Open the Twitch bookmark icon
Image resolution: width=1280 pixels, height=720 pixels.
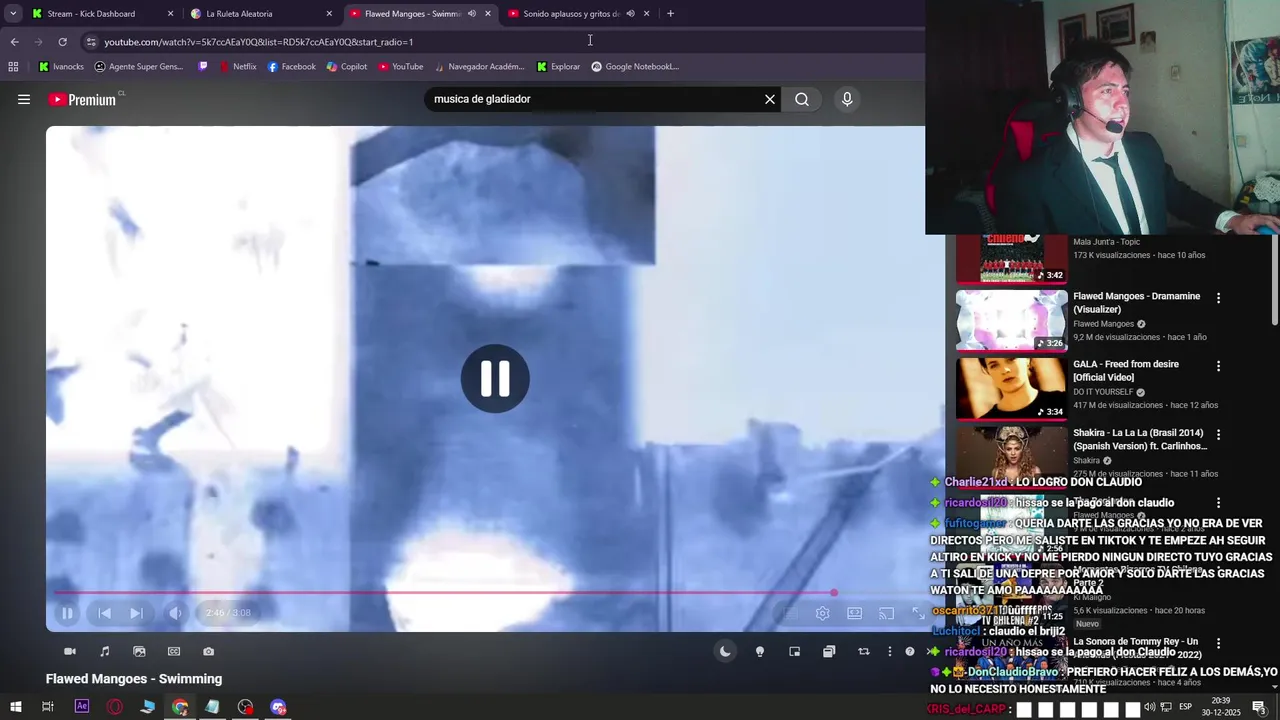(x=203, y=67)
